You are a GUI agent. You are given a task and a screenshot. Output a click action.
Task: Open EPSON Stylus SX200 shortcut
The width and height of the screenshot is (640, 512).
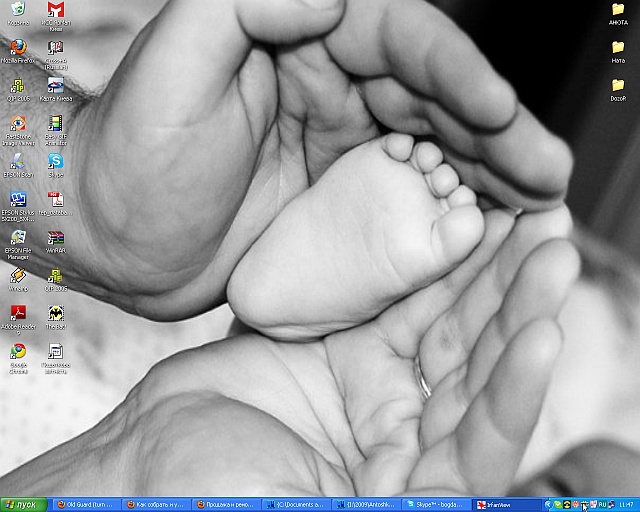[18, 207]
